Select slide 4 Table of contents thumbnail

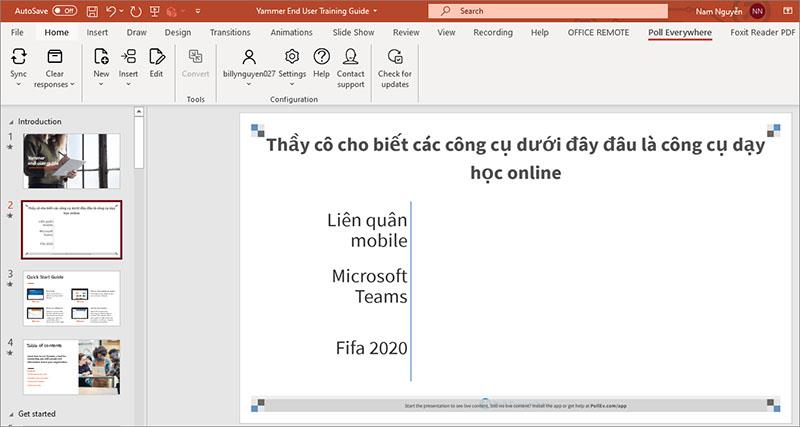point(71,366)
